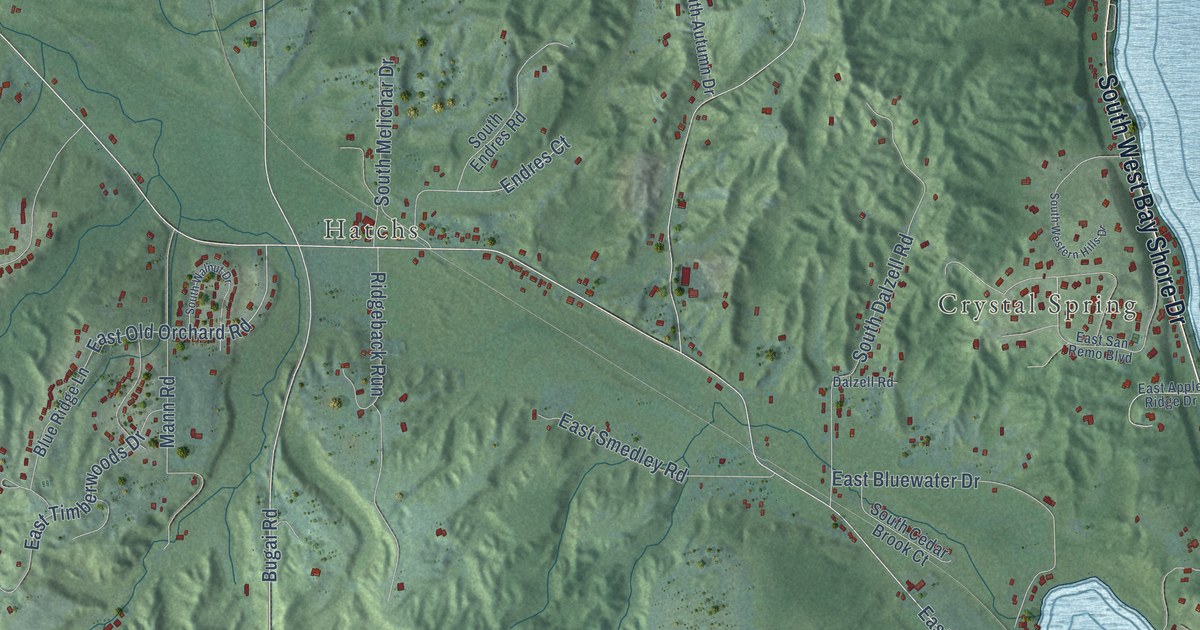Select the East Bluewater Dr label
The width and height of the screenshot is (1200, 630).
tap(905, 481)
